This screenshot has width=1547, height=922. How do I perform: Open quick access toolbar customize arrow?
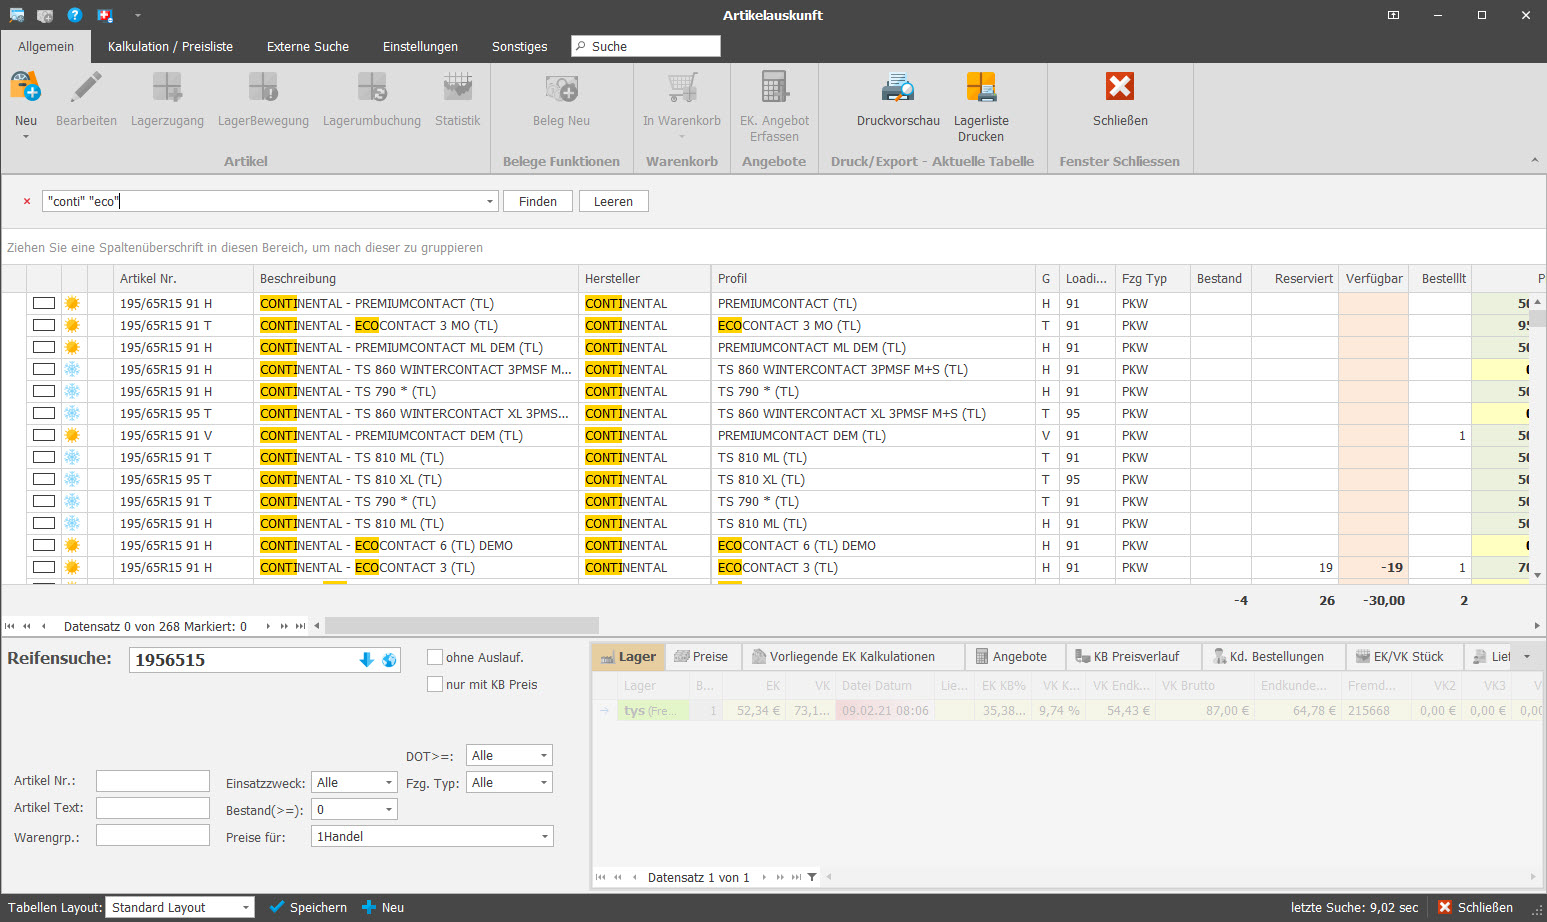(x=137, y=15)
